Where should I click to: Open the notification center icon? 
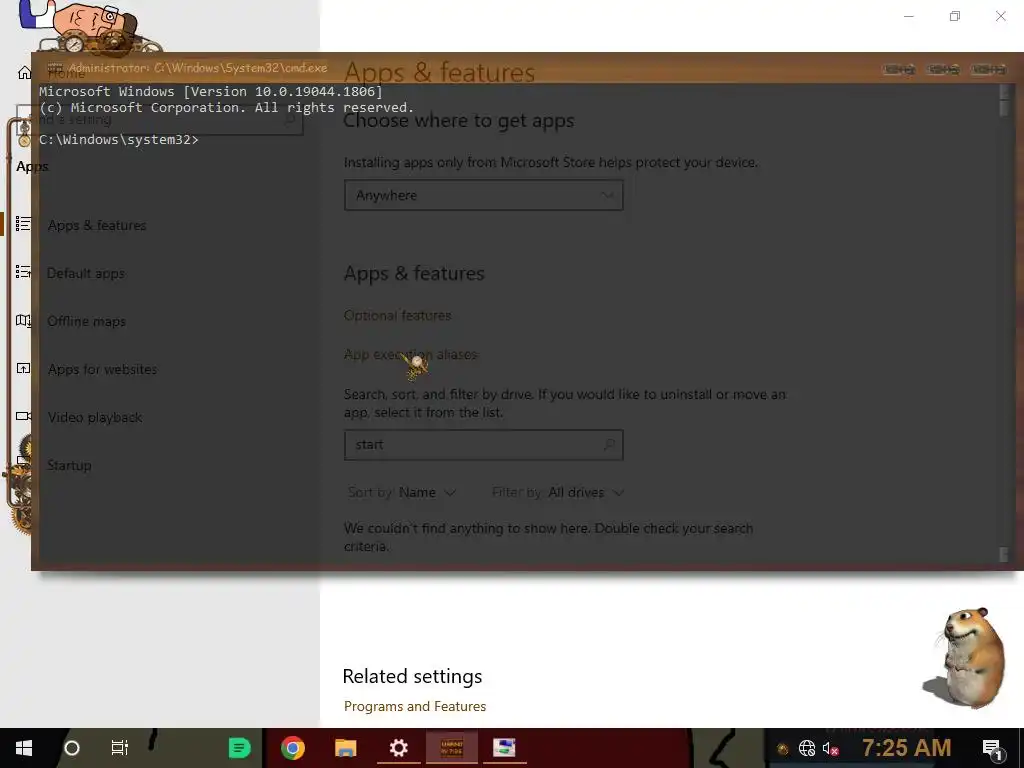click(993, 748)
